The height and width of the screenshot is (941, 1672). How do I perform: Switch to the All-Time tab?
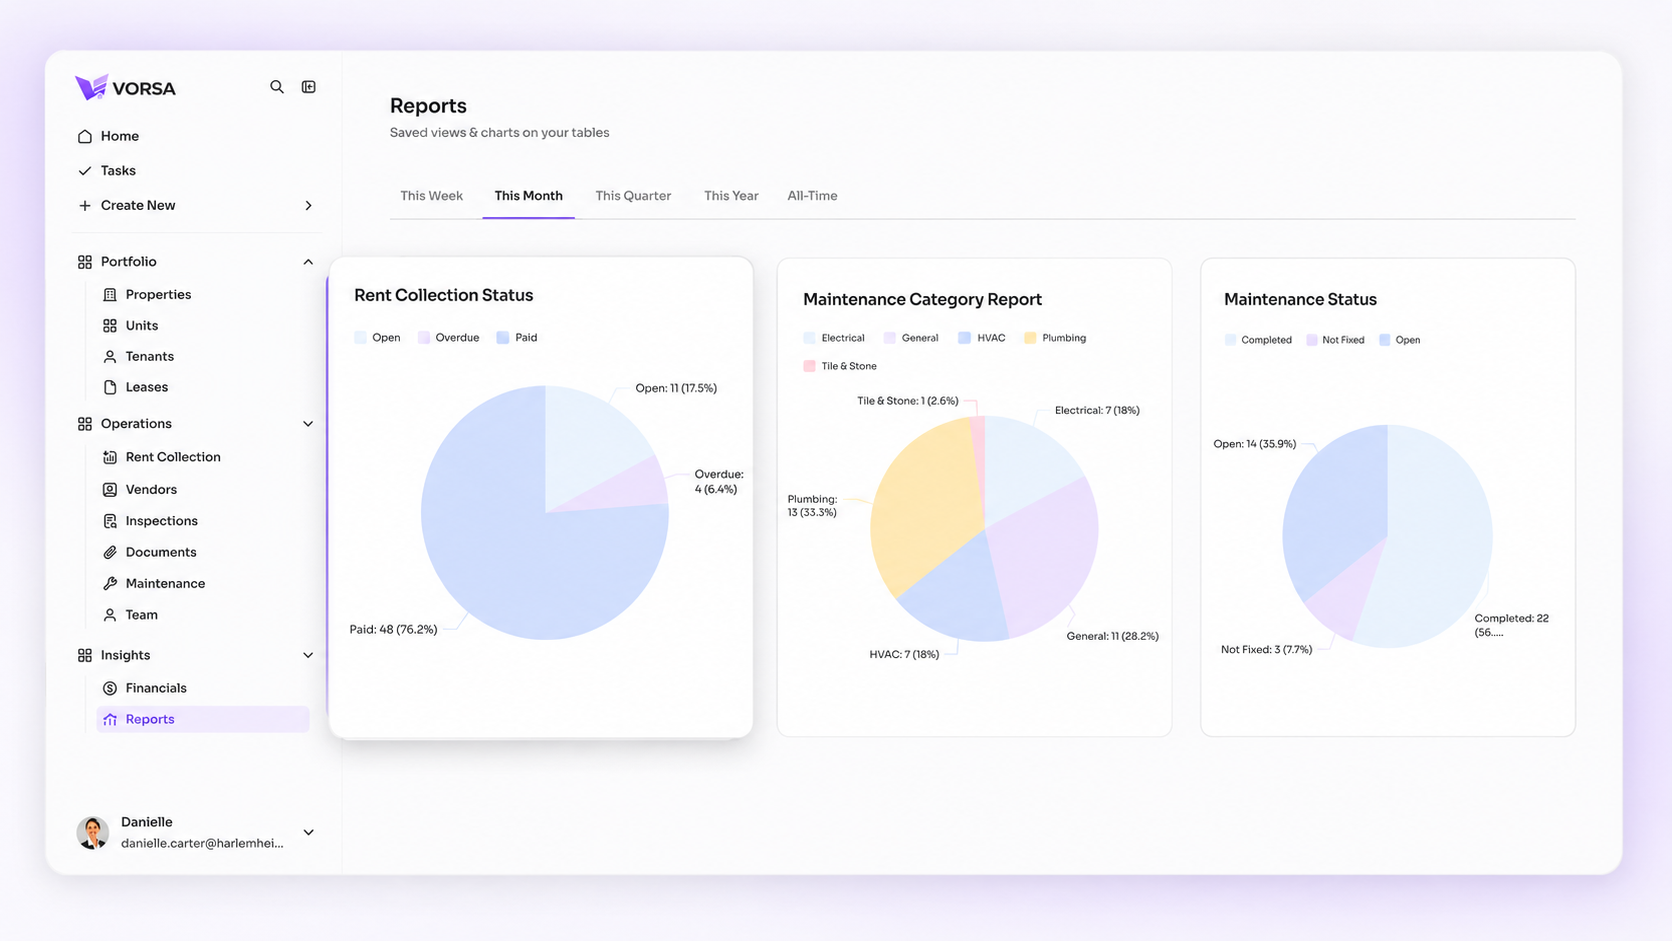(x=812, y=196)
